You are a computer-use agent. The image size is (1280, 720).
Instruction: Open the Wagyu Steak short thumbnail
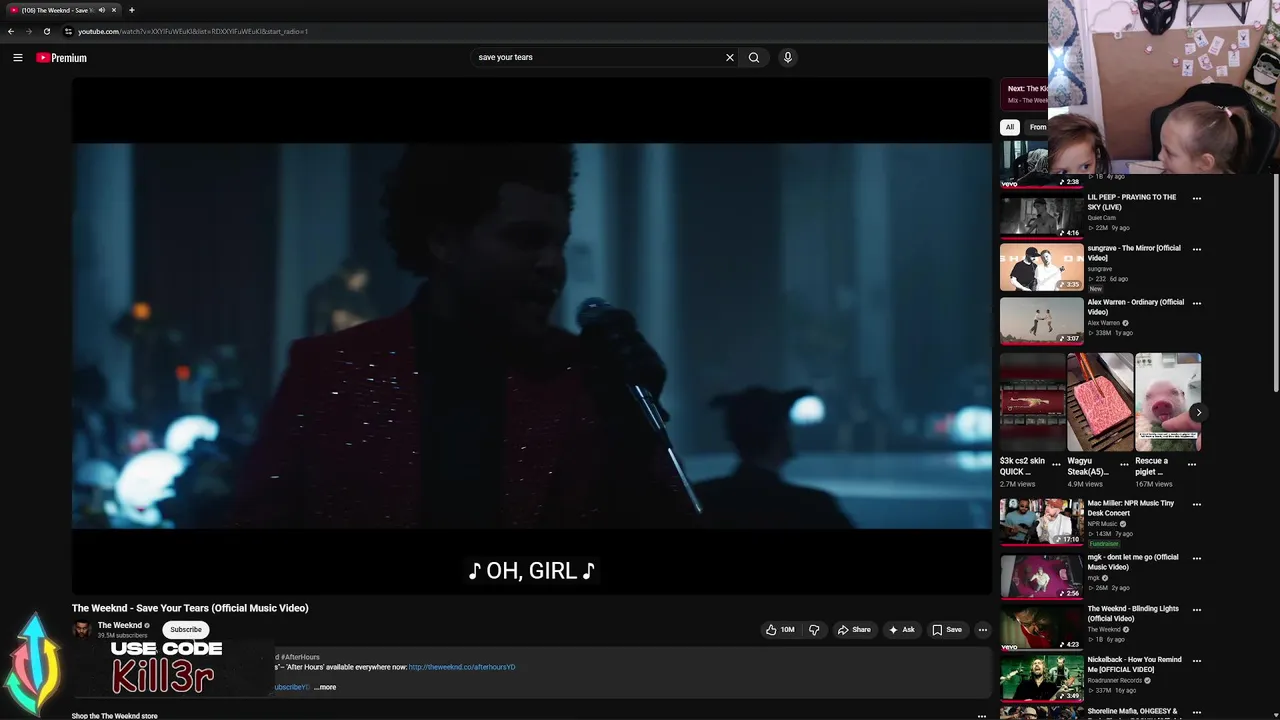tap(1100, 402)
